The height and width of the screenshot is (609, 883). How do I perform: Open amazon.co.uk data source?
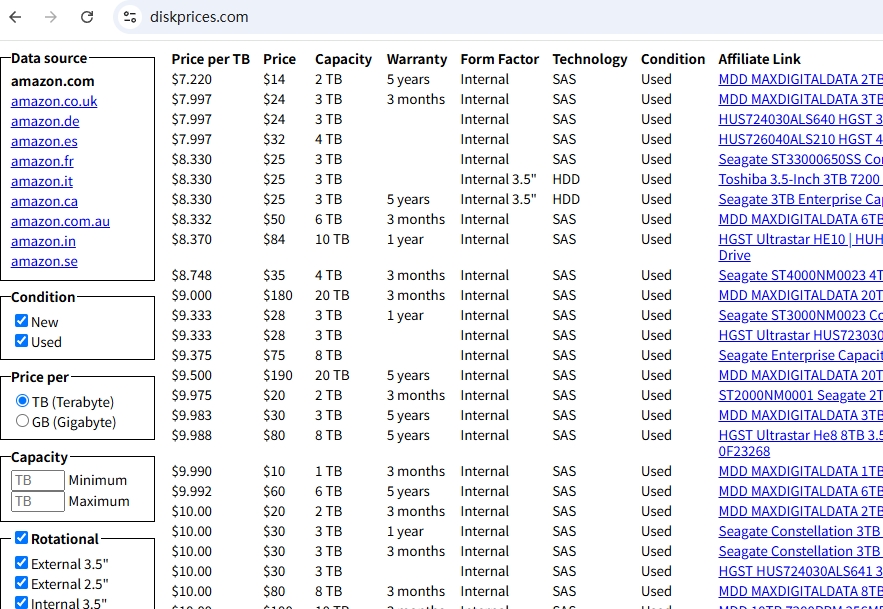[54, 101]
